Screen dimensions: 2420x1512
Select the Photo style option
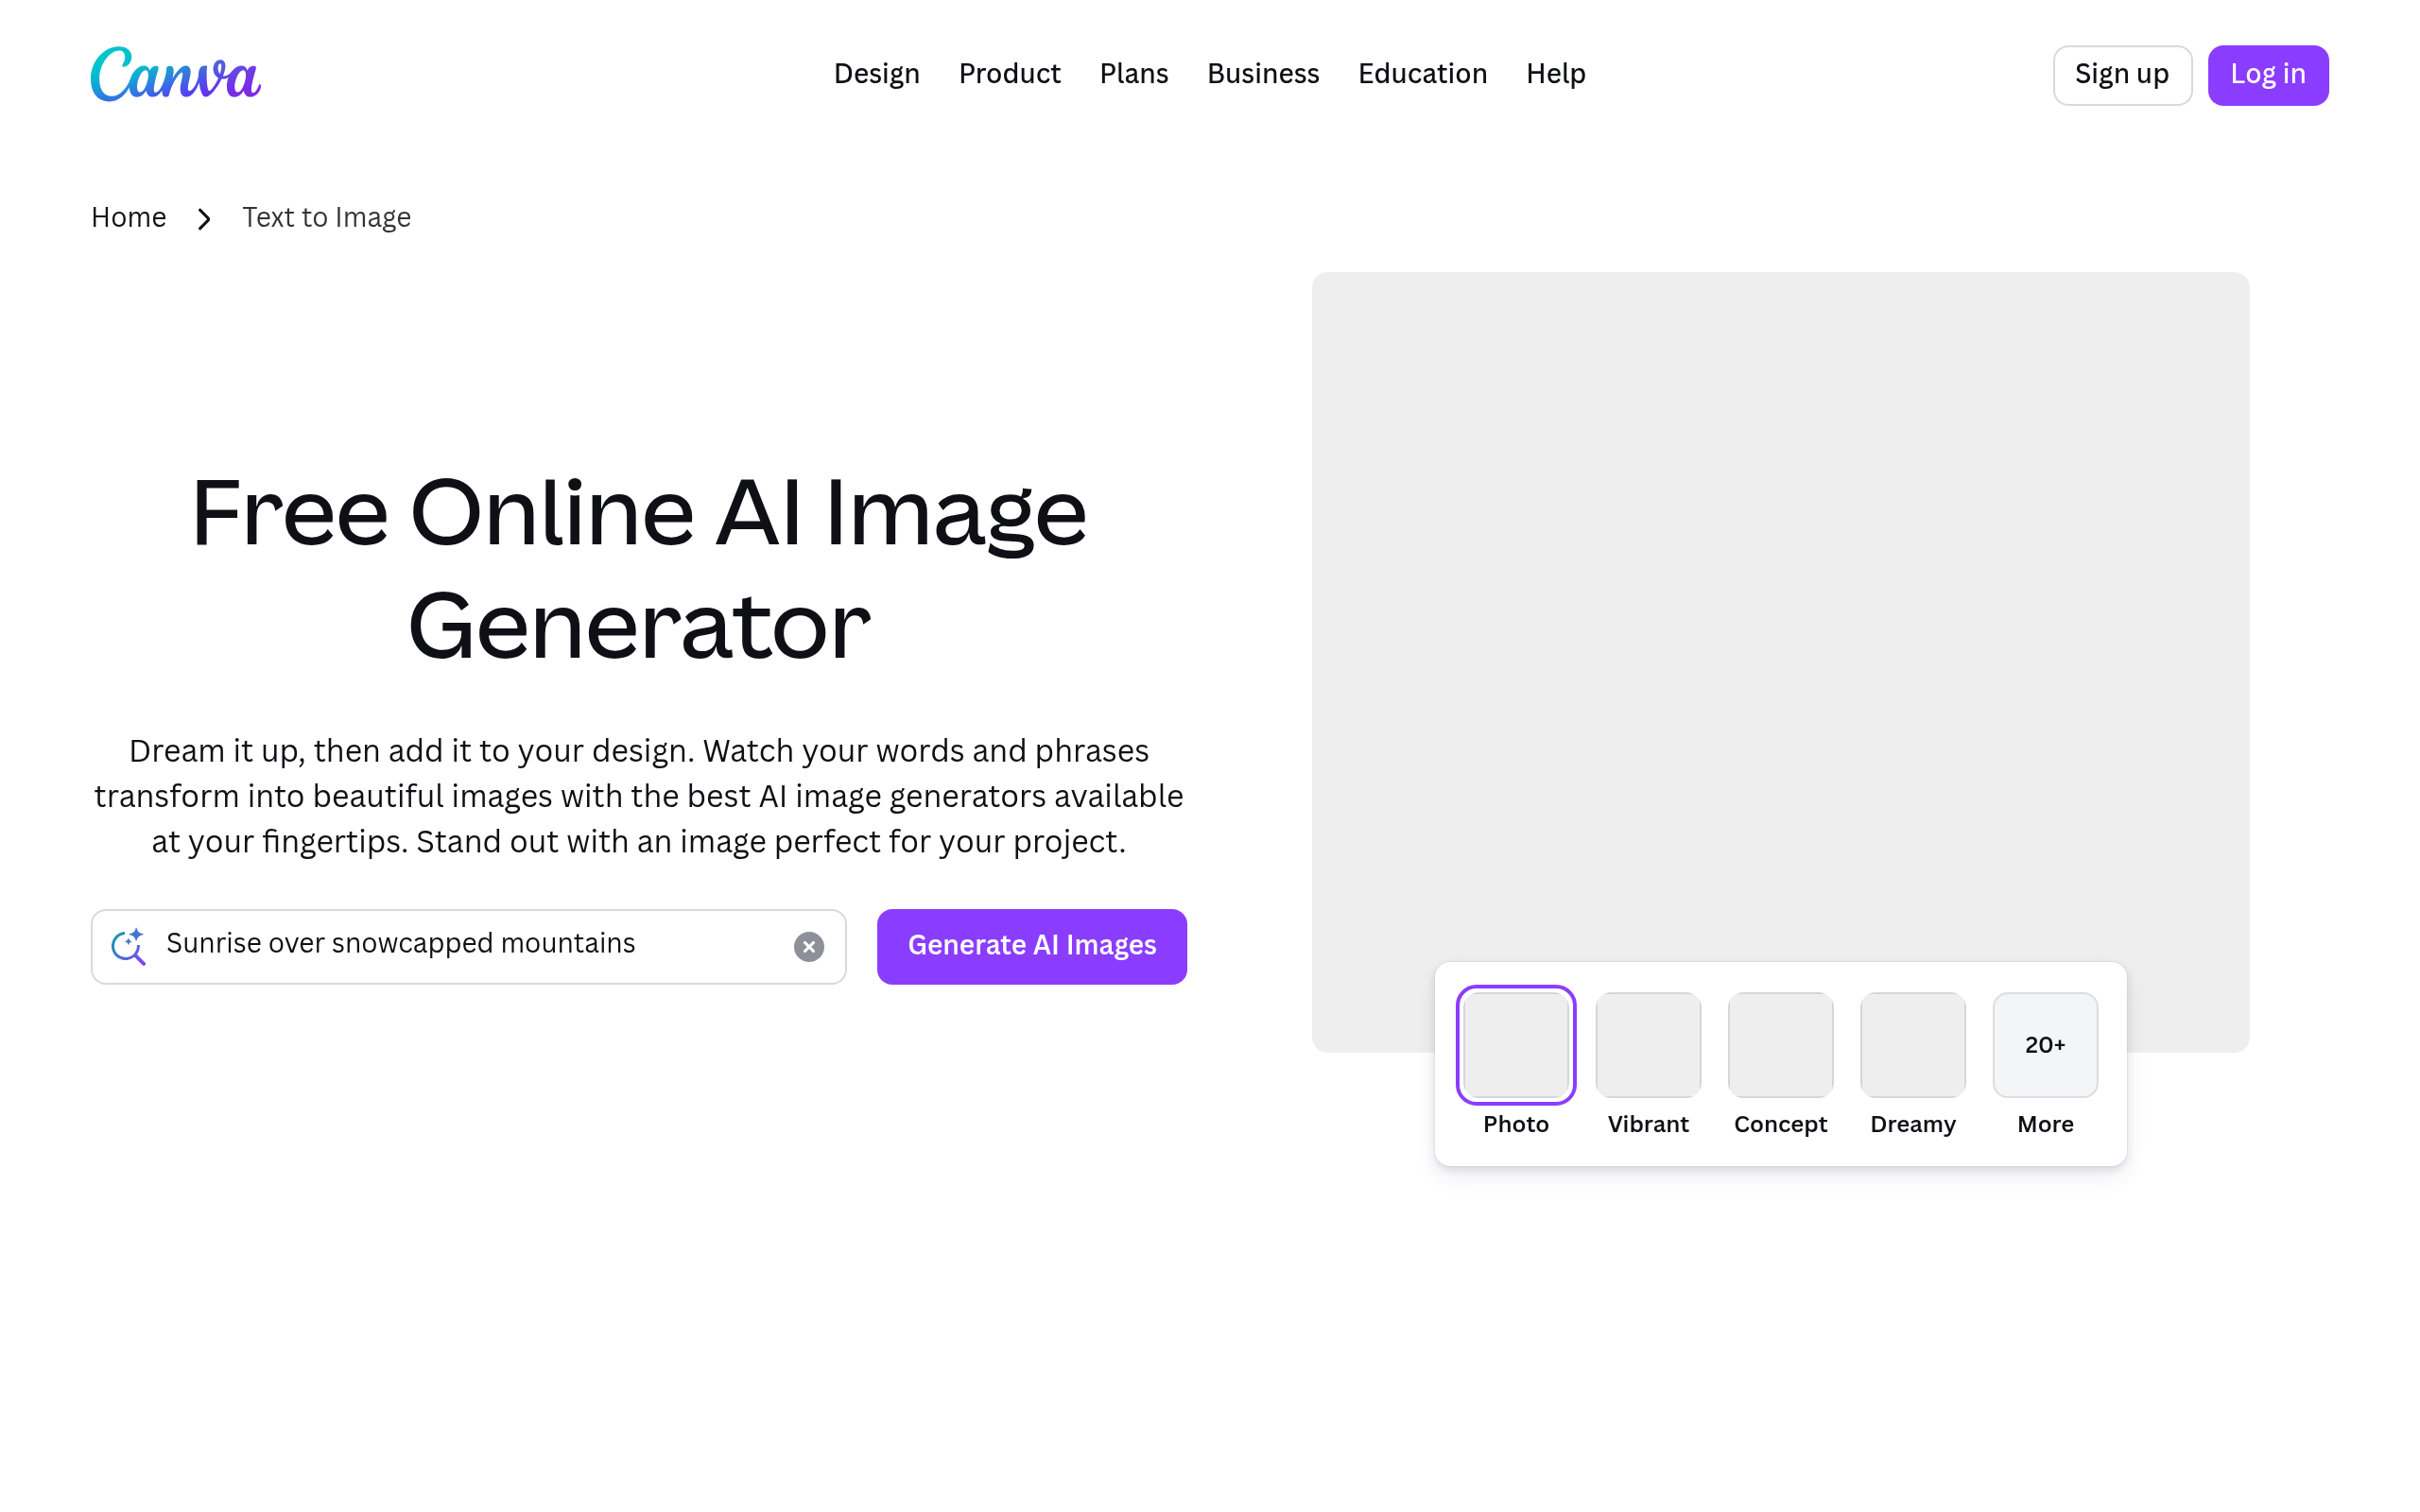pos(1515,1044)
